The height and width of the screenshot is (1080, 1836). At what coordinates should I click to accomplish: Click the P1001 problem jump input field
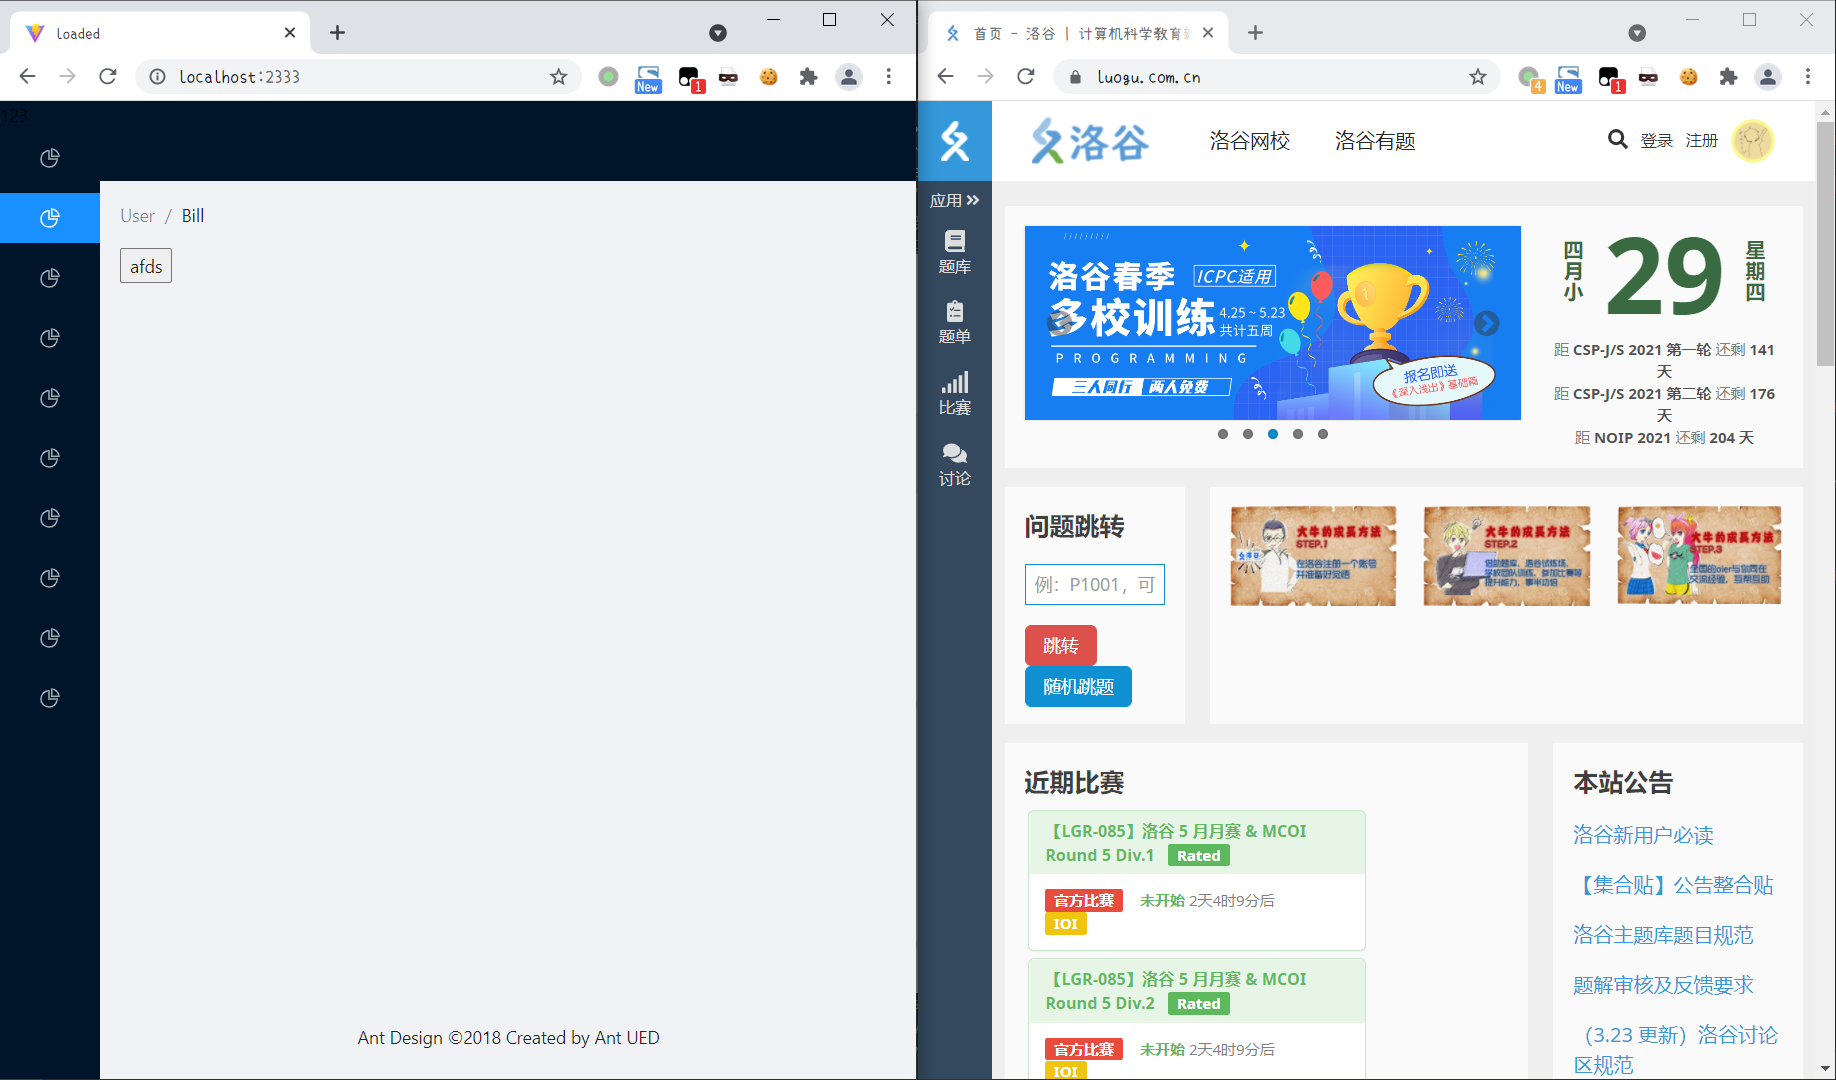[x=1094, y=584]
